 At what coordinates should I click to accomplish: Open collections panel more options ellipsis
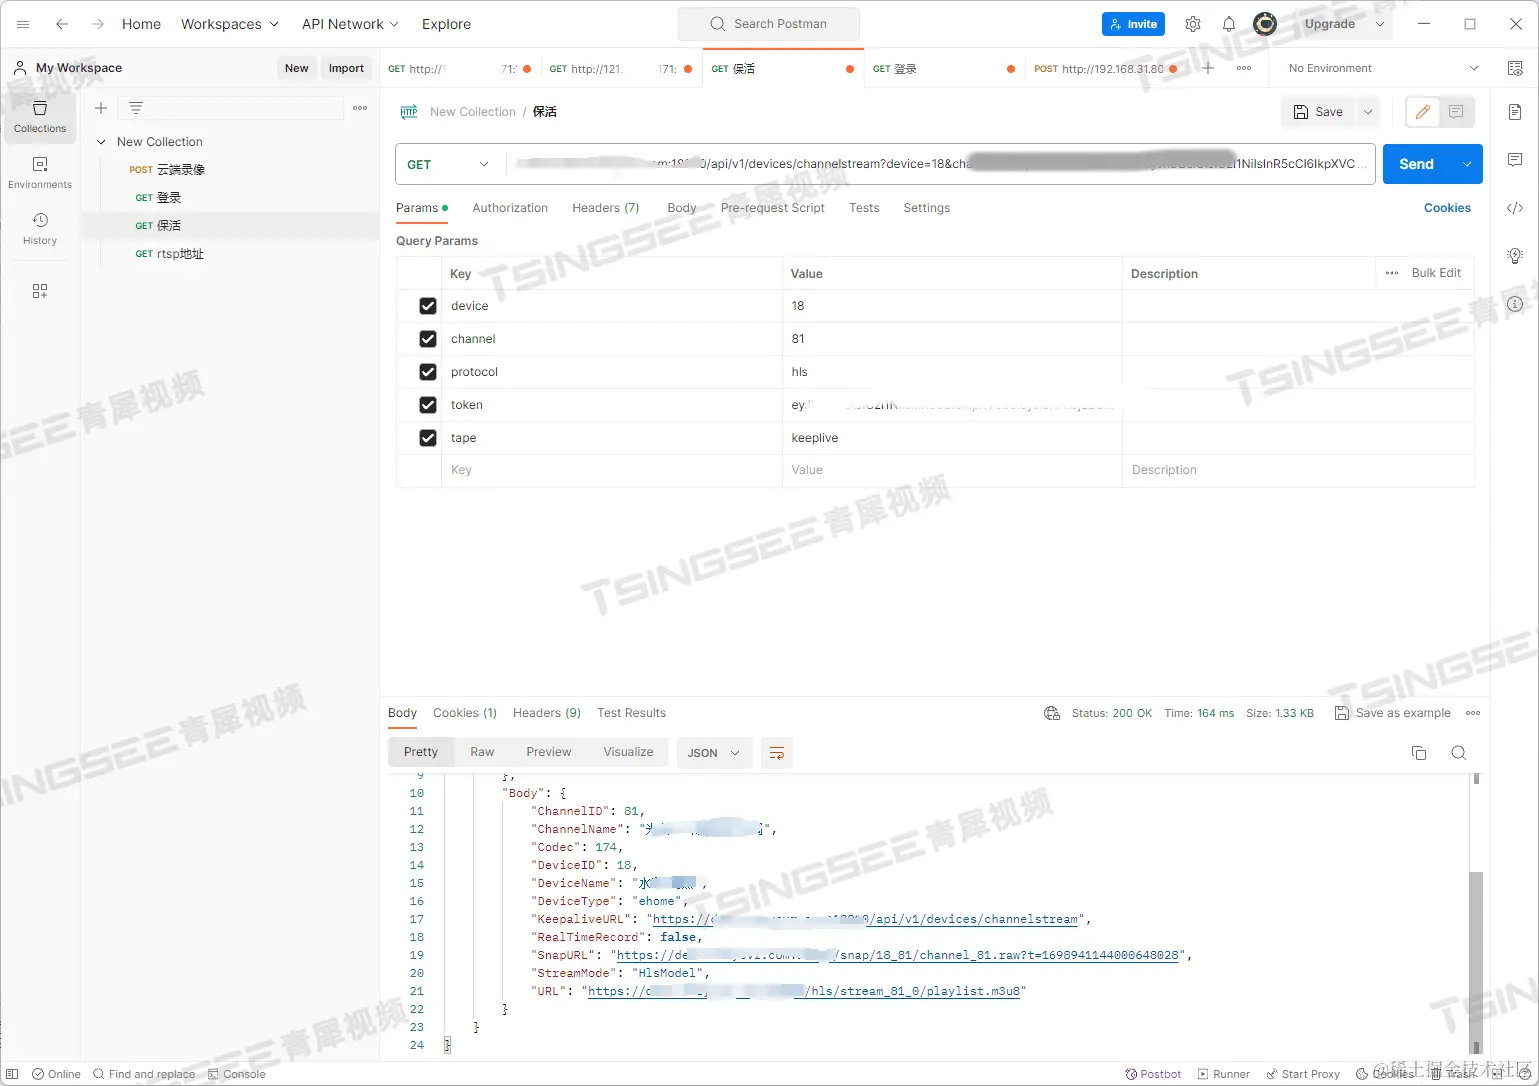coord(360,108)
